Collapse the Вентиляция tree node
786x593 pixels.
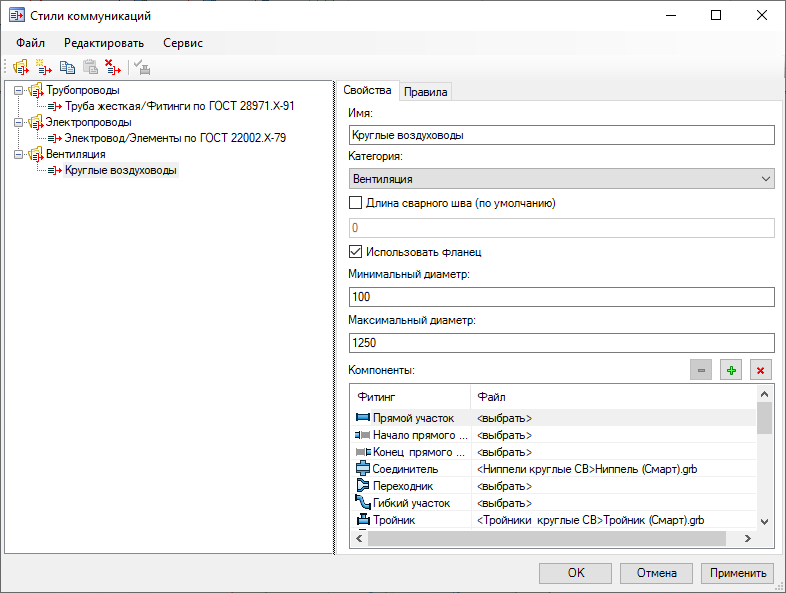click(x=19, y=155)
